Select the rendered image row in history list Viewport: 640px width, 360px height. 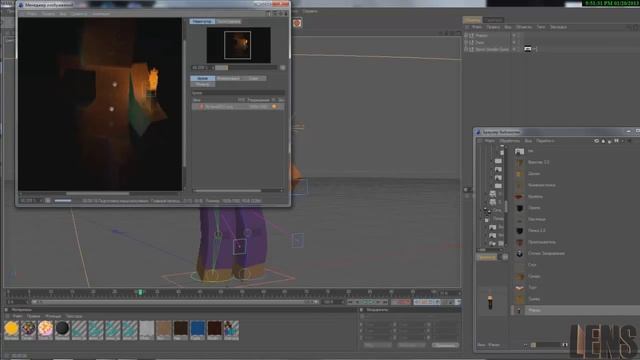pos(238,107)
